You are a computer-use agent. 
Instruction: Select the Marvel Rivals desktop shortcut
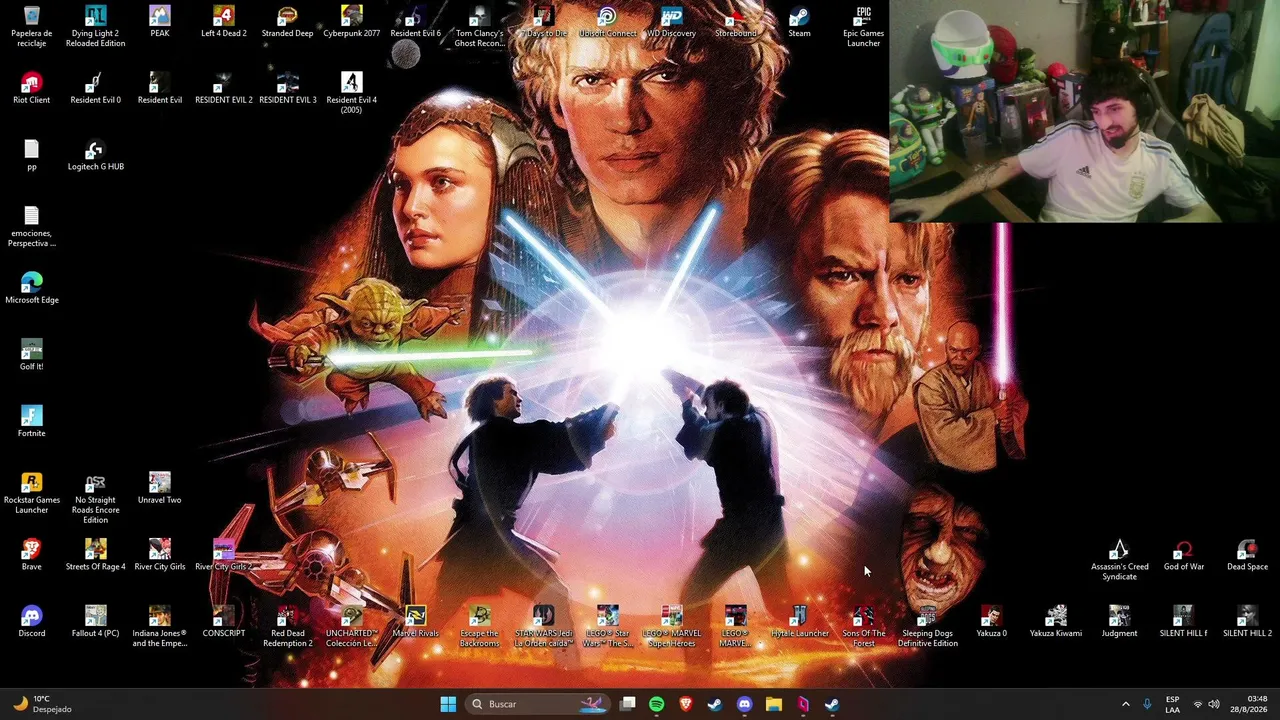point(416,621)
